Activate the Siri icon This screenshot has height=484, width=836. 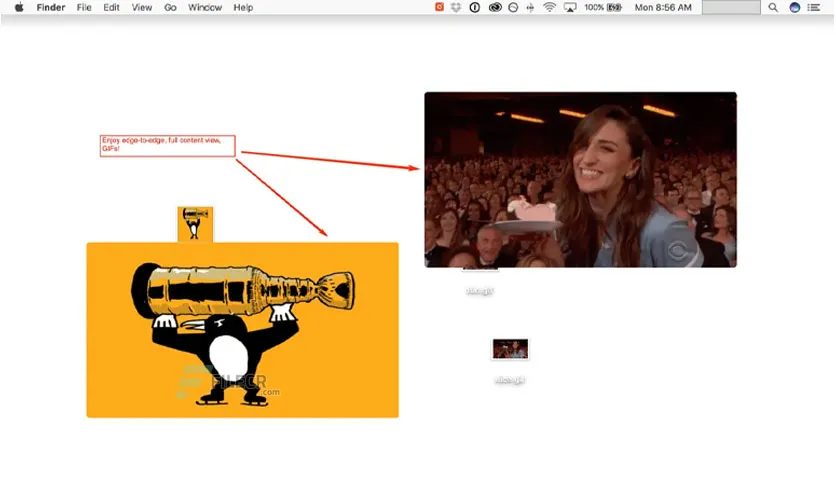[x=794, y=7]
